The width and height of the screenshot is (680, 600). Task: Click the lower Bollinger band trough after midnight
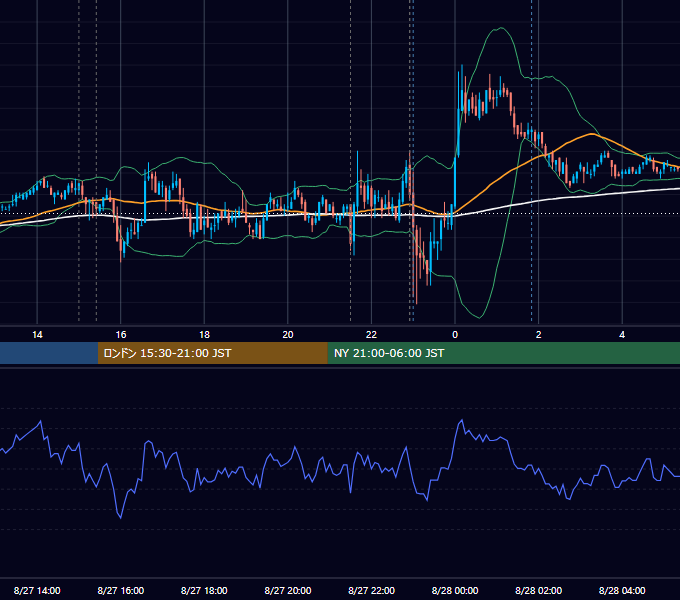pos(480,317)
